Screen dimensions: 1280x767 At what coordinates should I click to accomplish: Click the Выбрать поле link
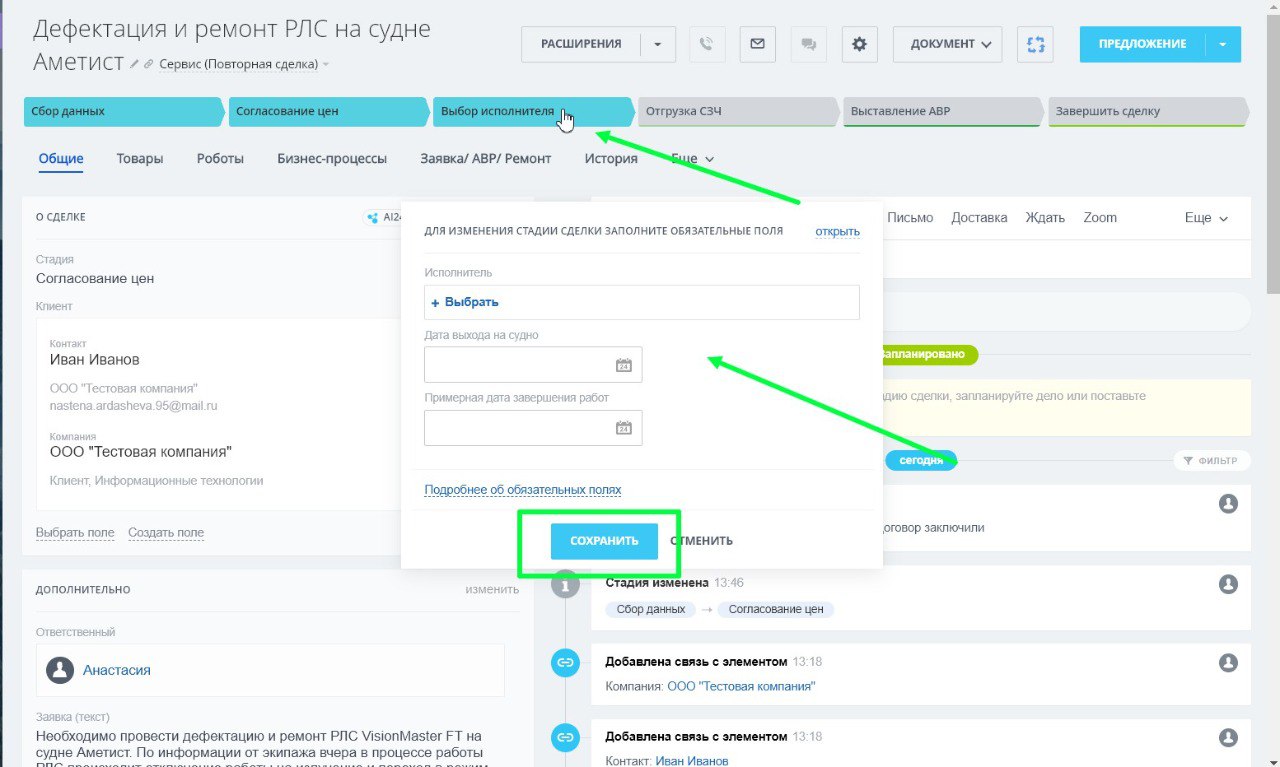75,533
